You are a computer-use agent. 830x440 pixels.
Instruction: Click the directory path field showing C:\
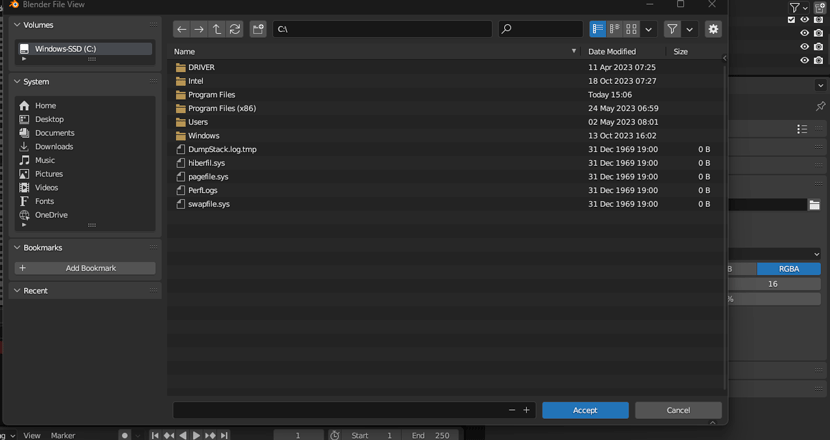tap(382, 29)
